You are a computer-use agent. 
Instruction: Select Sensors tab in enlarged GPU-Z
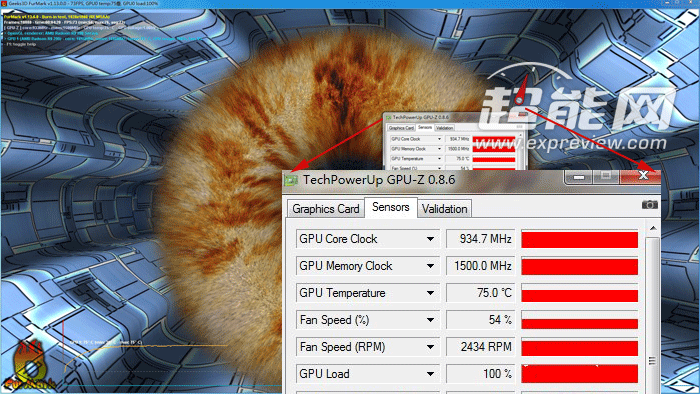pos(391,207)
